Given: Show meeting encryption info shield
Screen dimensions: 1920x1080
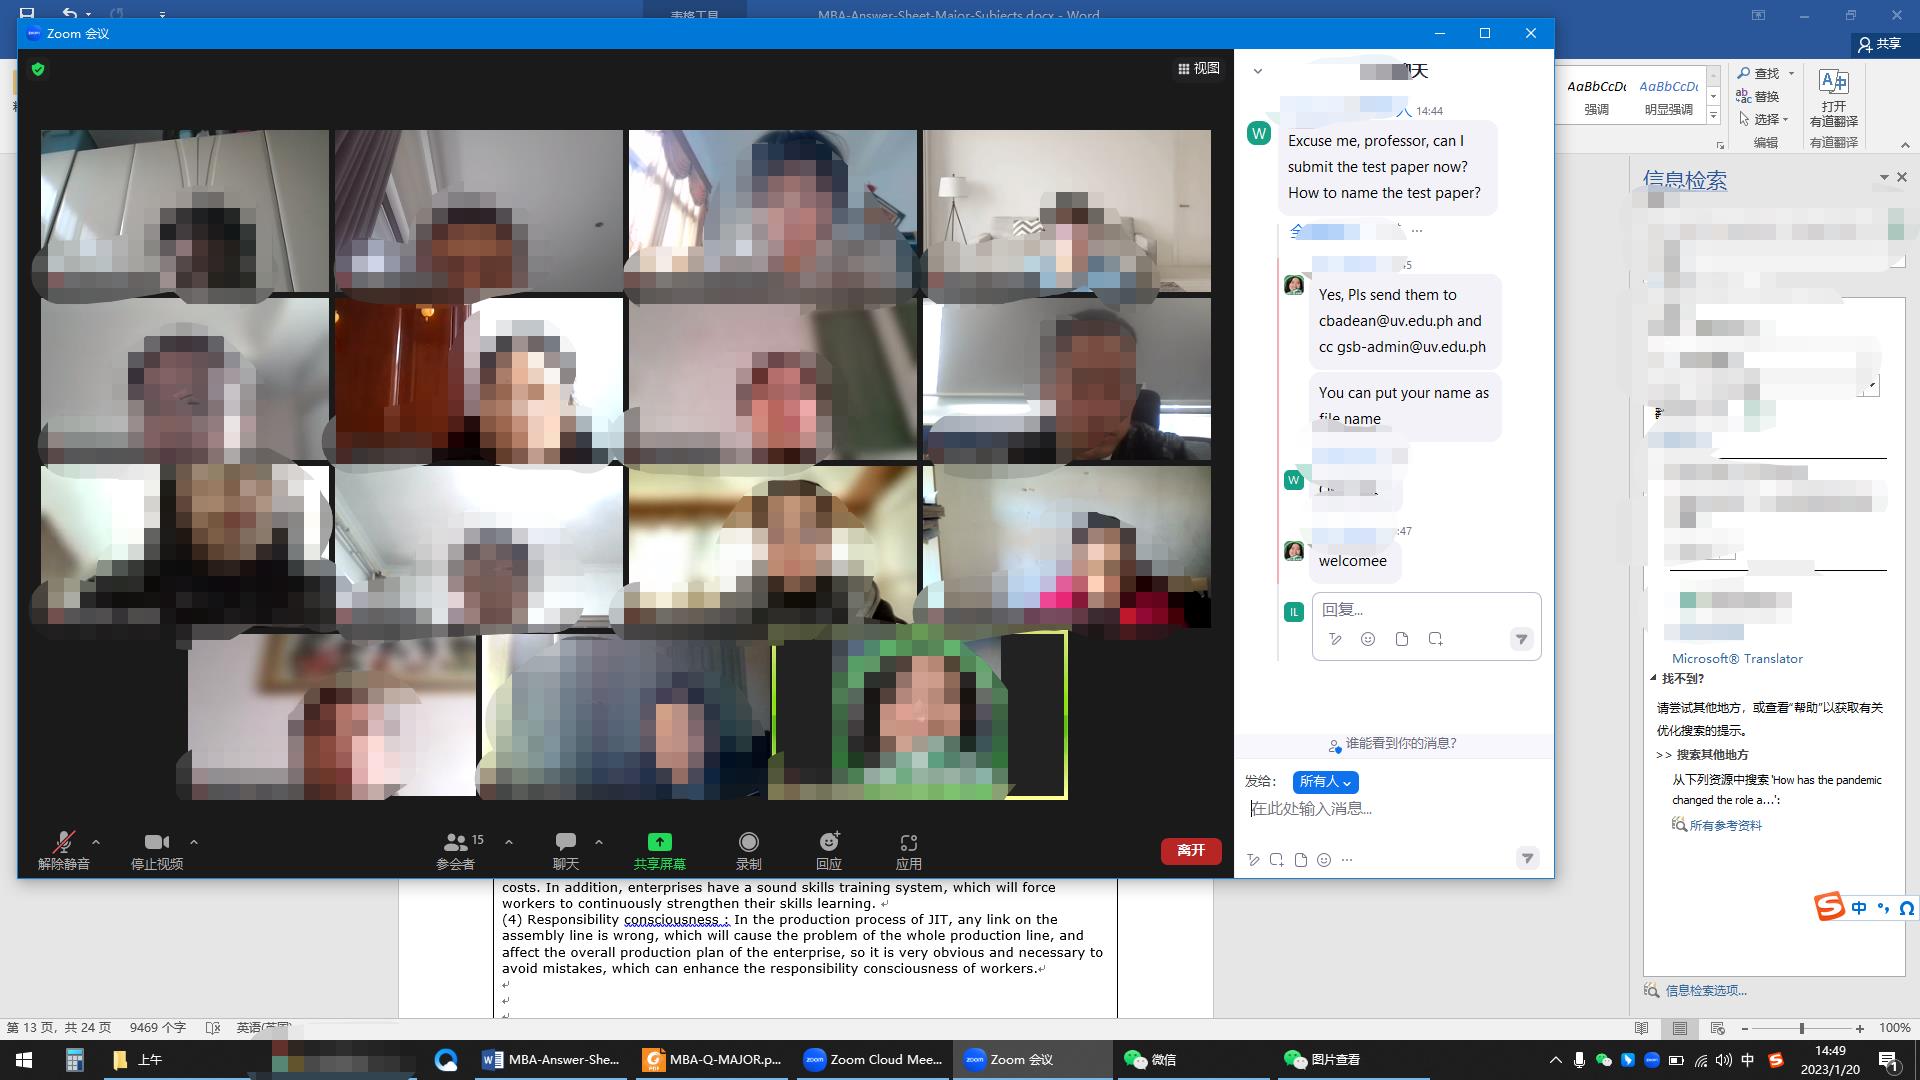Looking at the screenshot, I should tap(38, 69).
